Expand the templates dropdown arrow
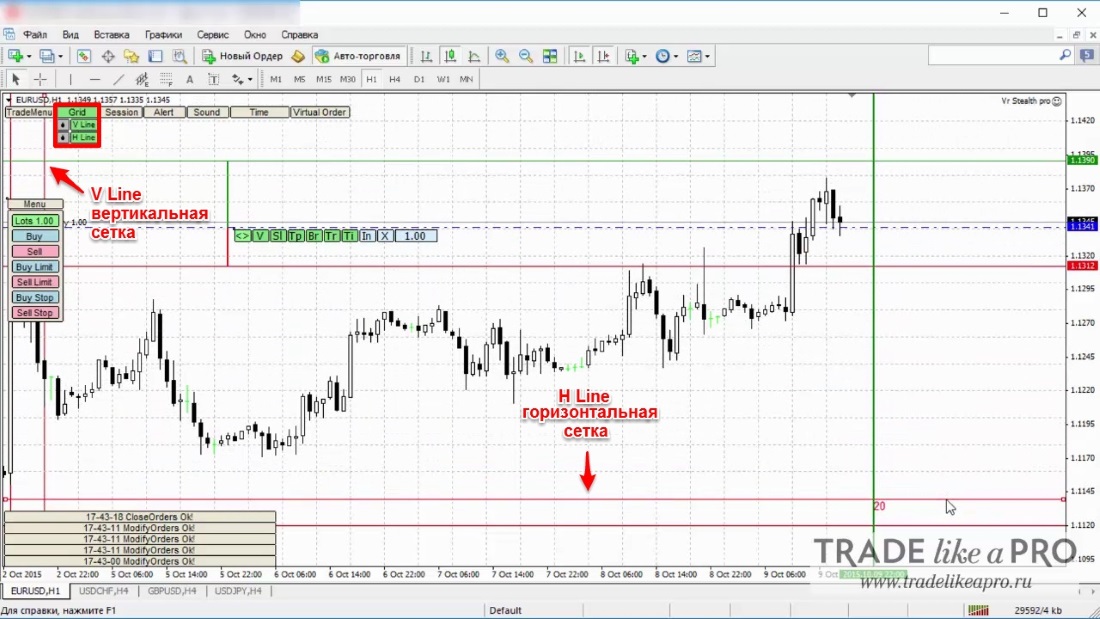This screenshot has height=619, width=1100. (x=707, y=56)
